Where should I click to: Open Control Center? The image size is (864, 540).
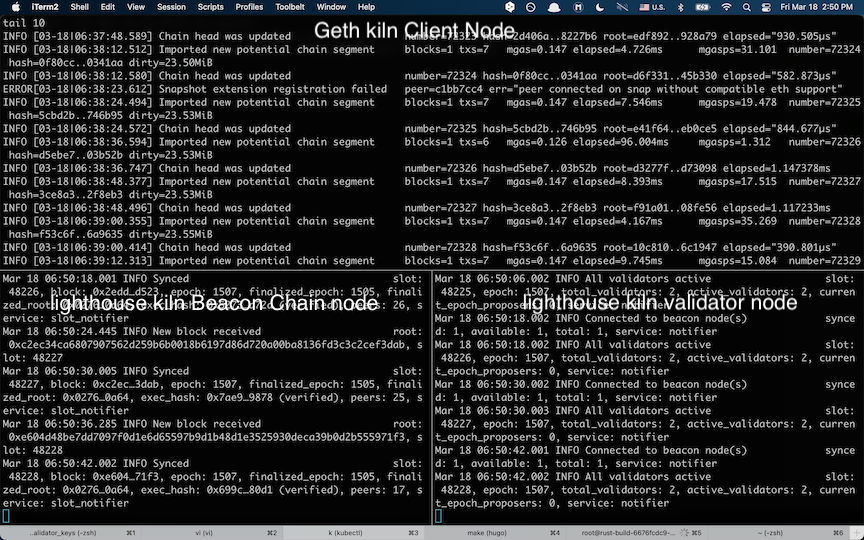(x=766, y=7)
